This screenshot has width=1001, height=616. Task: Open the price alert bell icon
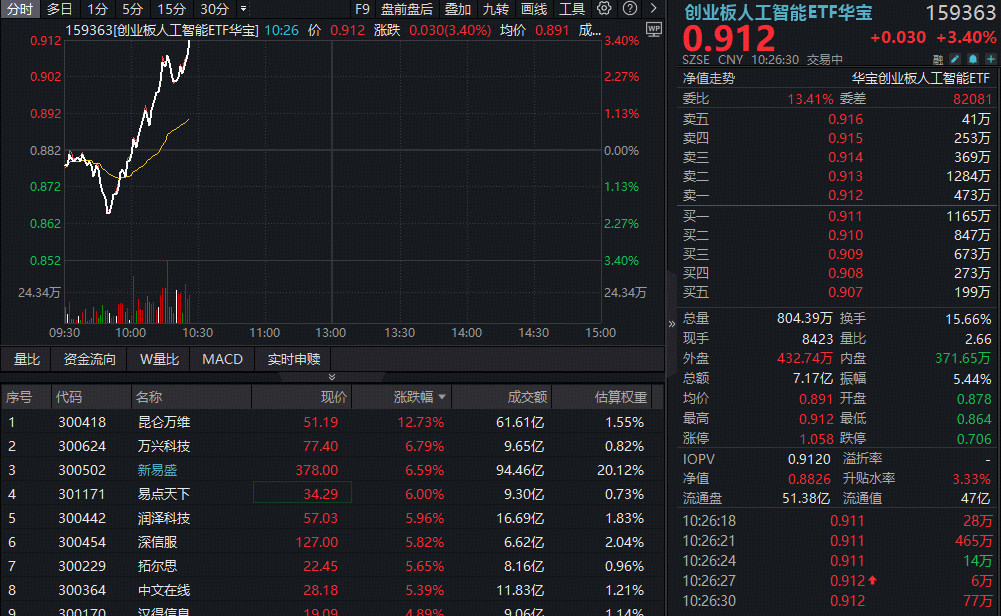coord(972,59)
